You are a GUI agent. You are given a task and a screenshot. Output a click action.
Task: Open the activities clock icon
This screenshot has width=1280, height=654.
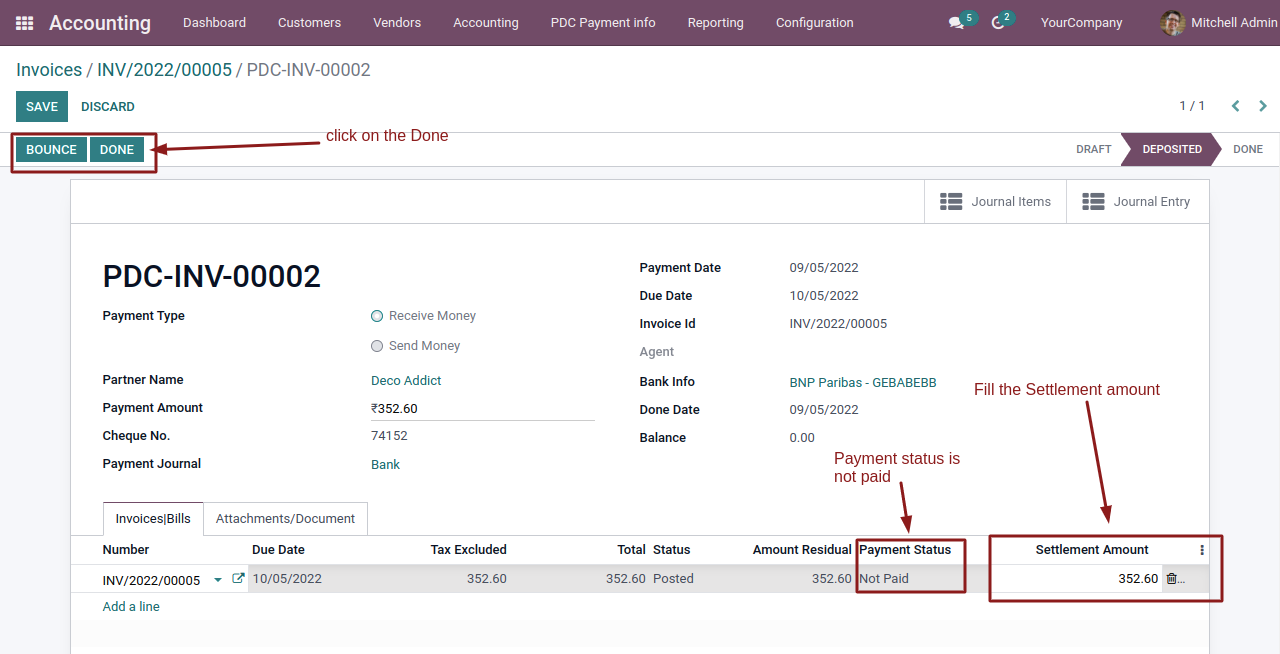[997, 23]
